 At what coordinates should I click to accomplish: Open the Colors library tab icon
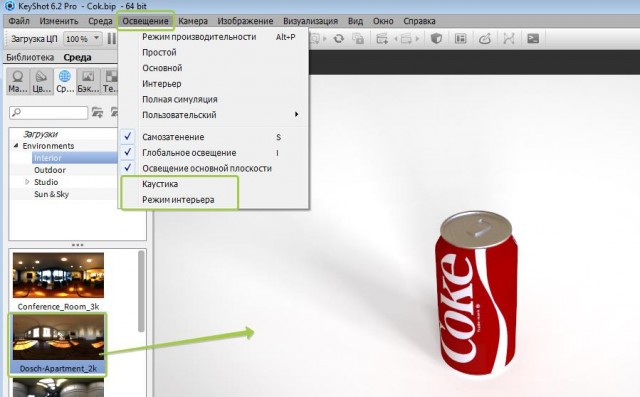pyautogui.click(x=41, y=81)
